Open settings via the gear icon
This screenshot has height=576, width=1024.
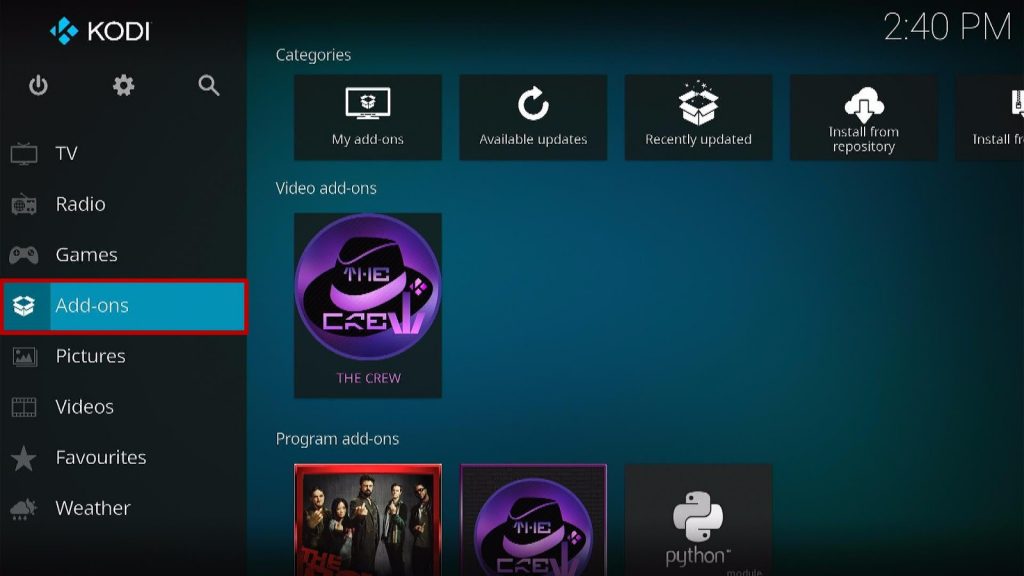coord(123,86)
